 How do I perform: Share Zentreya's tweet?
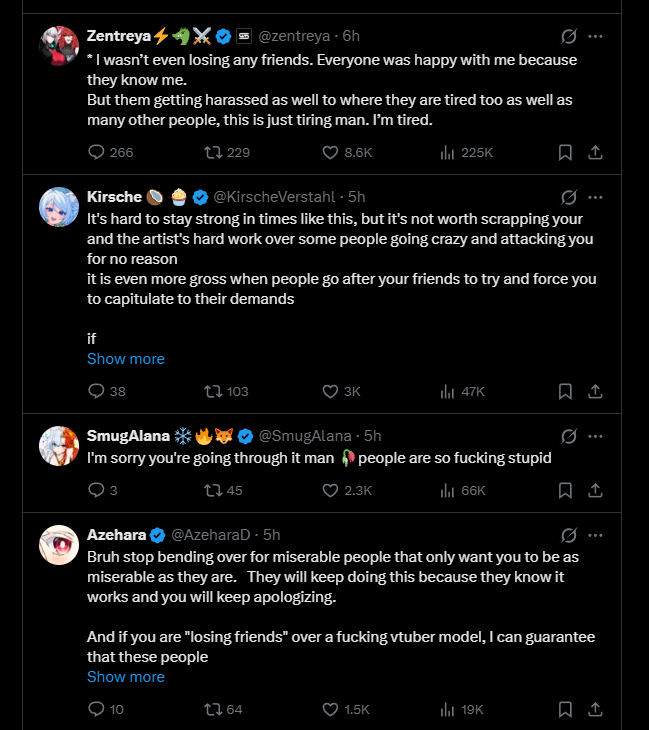[595, 152]
